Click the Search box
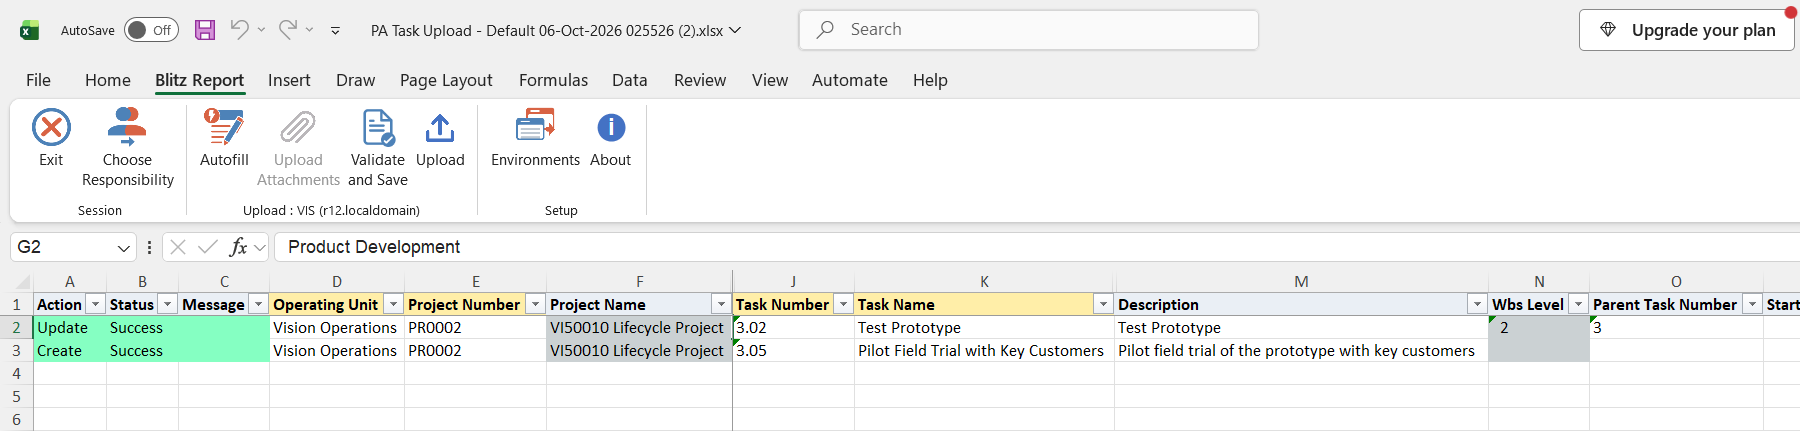 pyautogui.click(x=1029, y=30)
